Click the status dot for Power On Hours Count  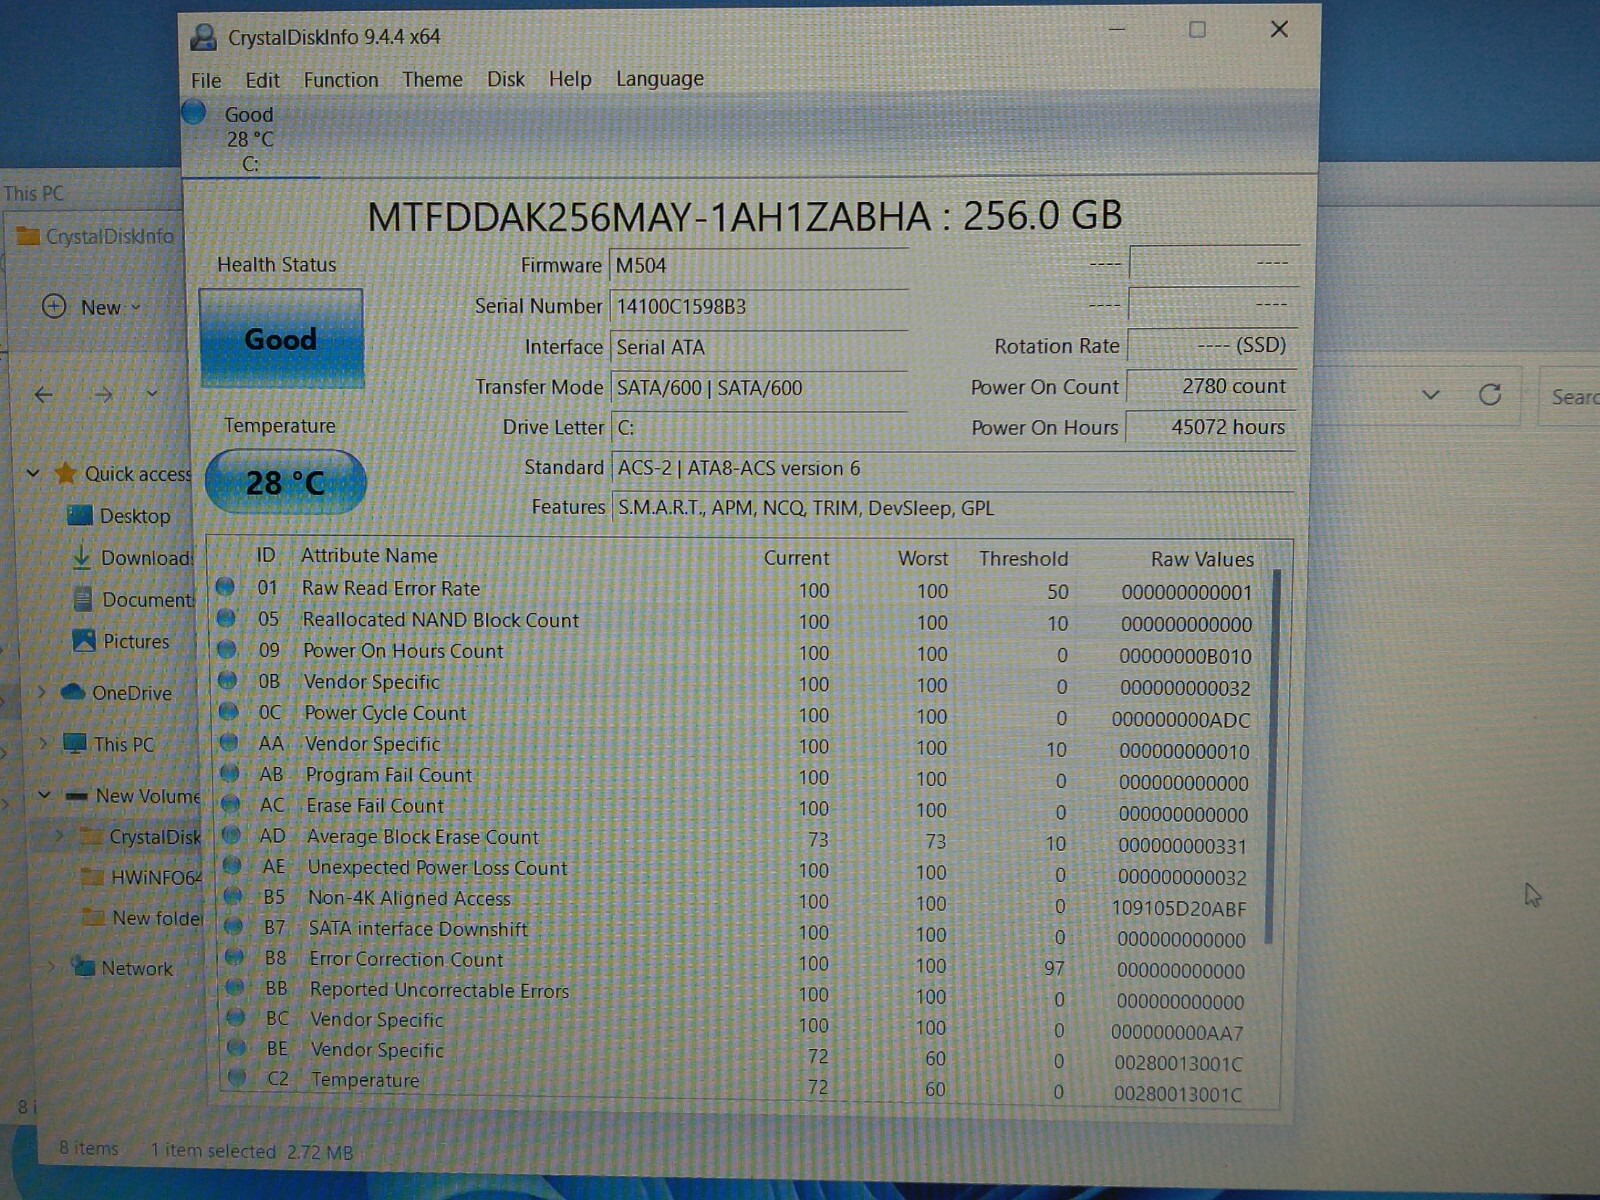coord(227,649)
